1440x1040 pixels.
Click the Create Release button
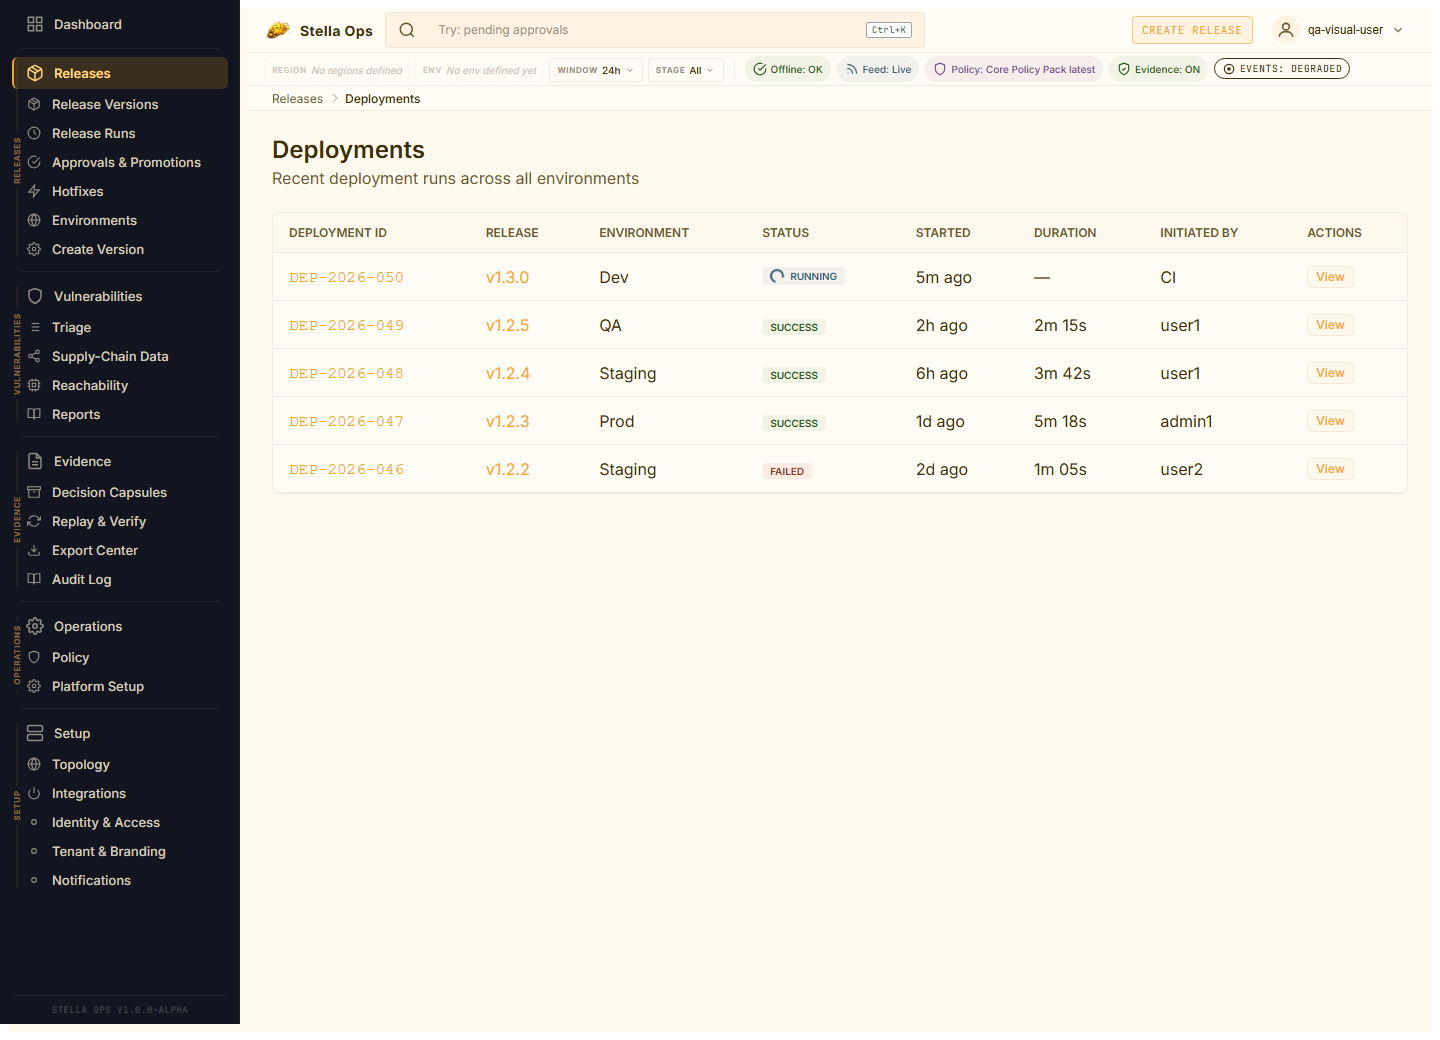pos(1191,30)
